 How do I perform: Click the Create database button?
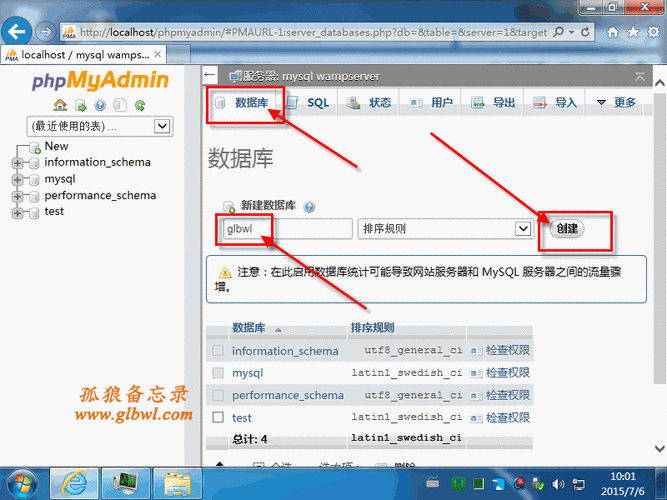coord(567,229)
